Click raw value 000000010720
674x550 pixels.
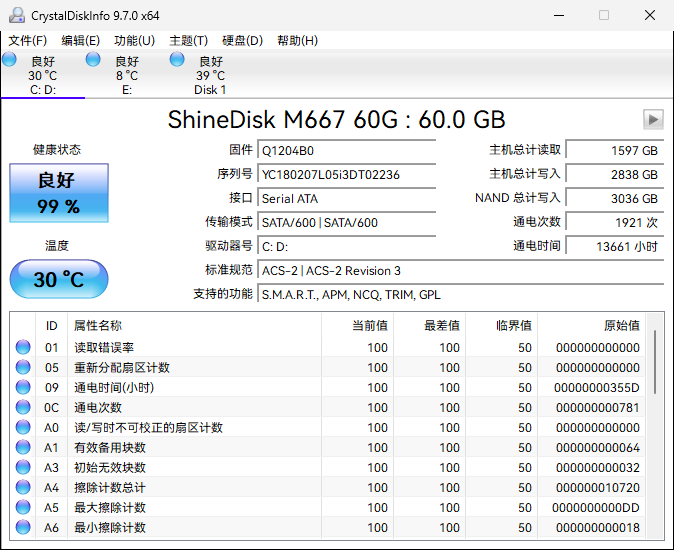(x=597, y=488)
